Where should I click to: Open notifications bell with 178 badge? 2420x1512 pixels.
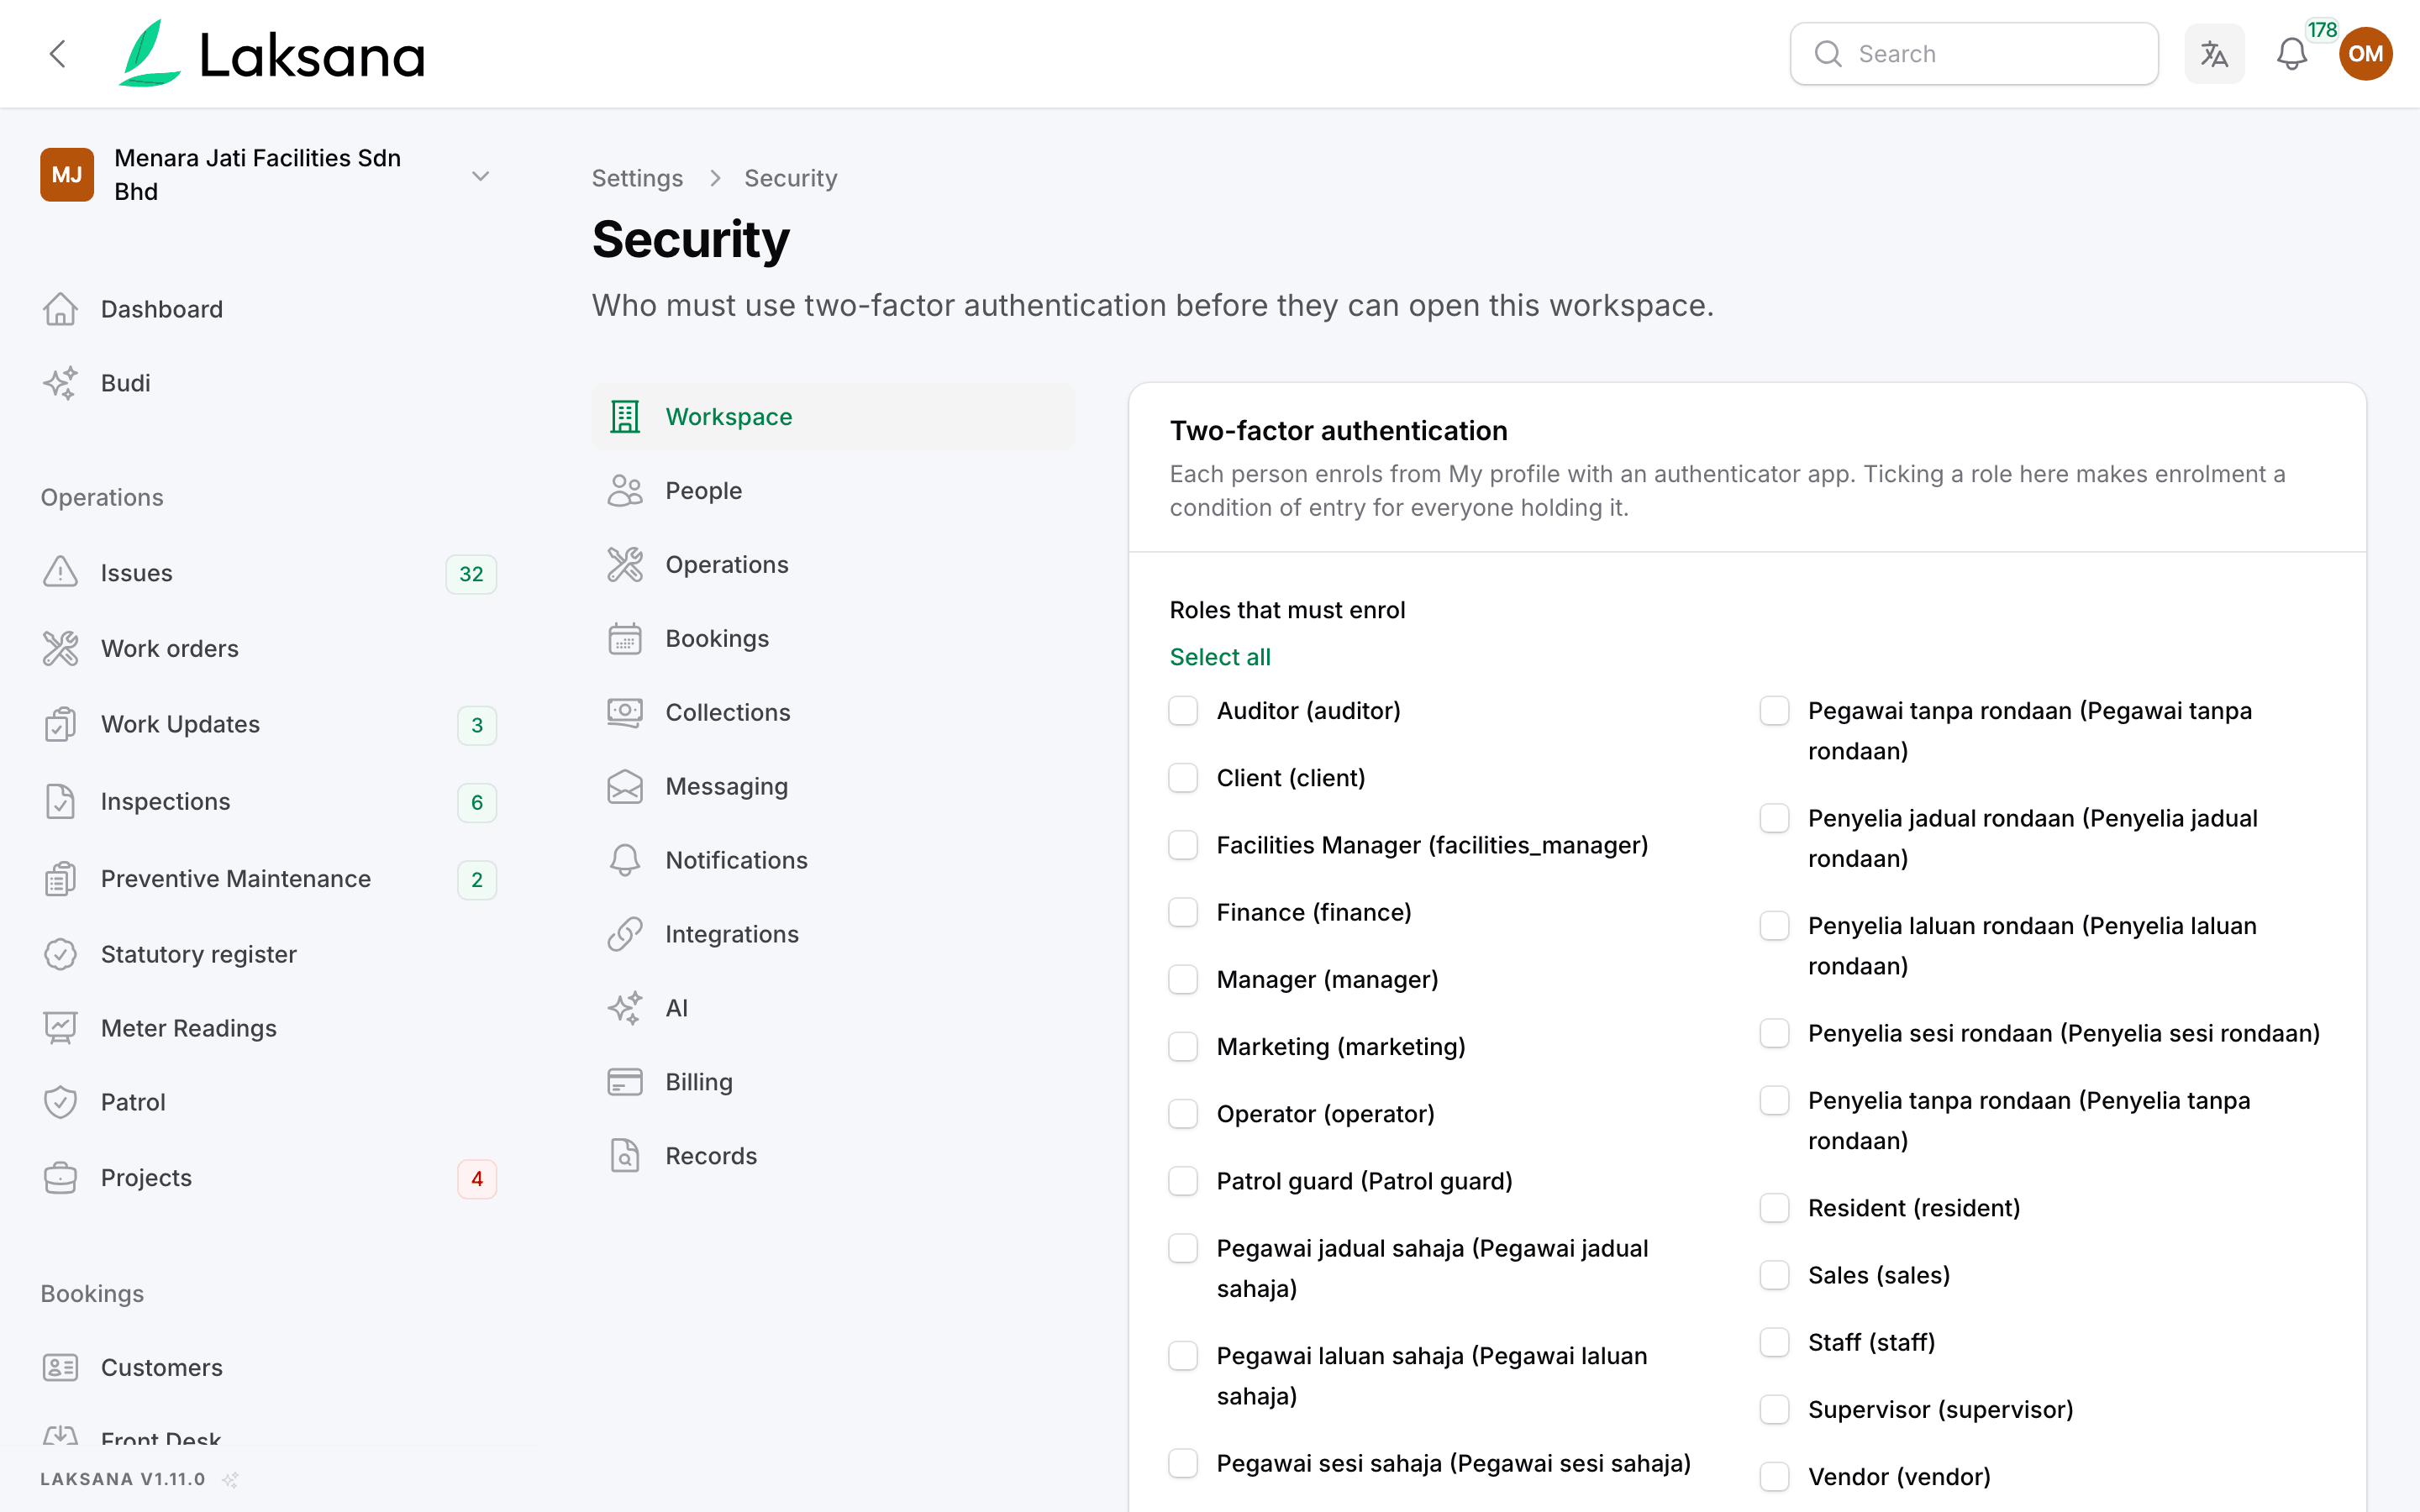pos(2292,54)
